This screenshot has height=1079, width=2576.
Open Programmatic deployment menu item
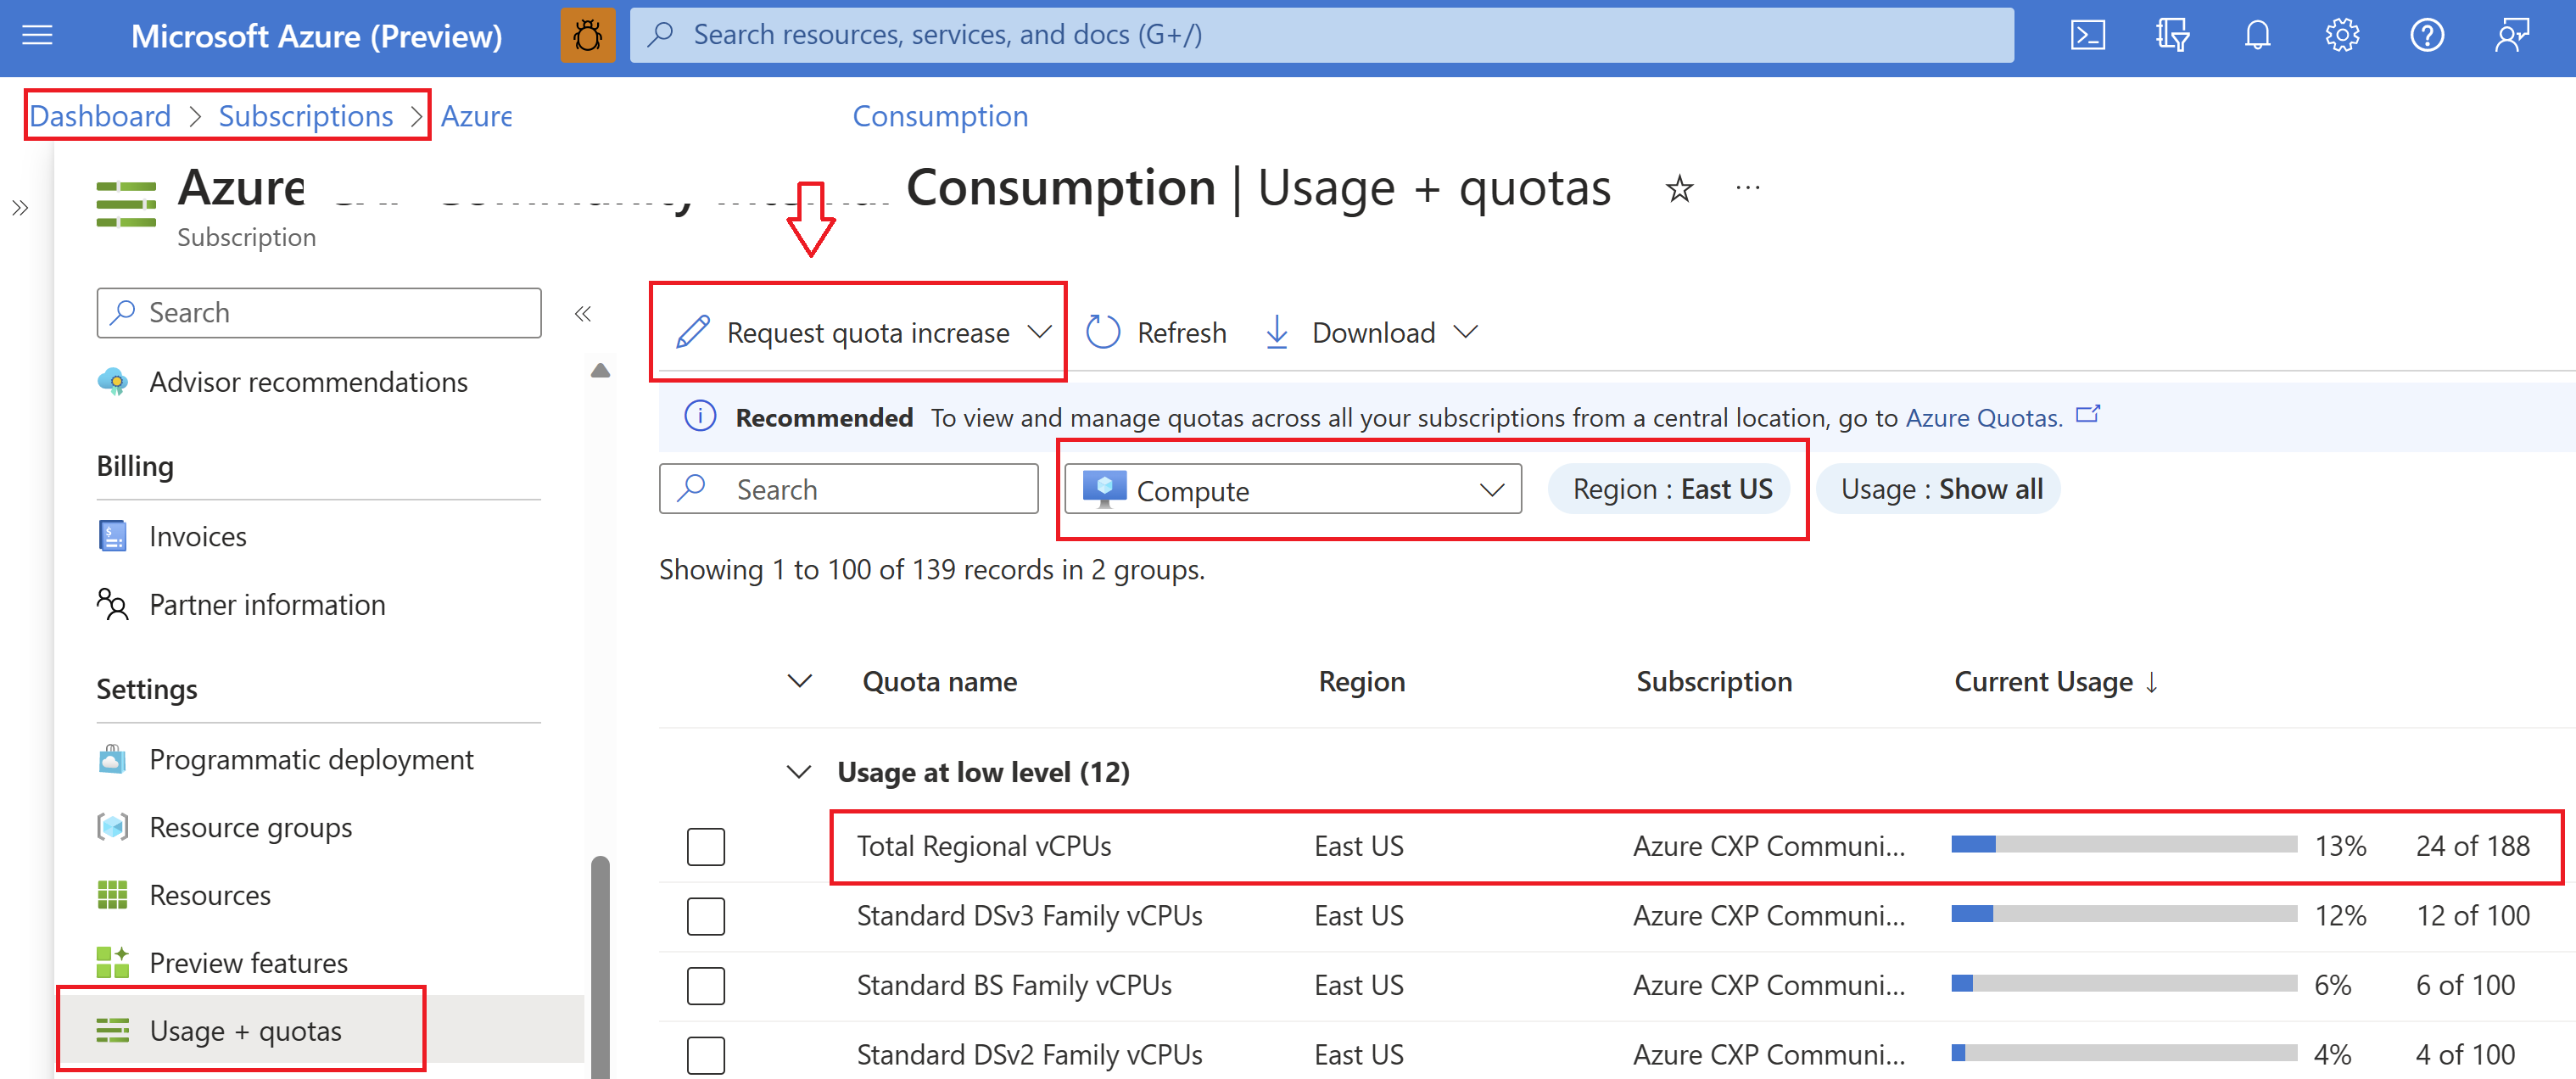point(311,759)
